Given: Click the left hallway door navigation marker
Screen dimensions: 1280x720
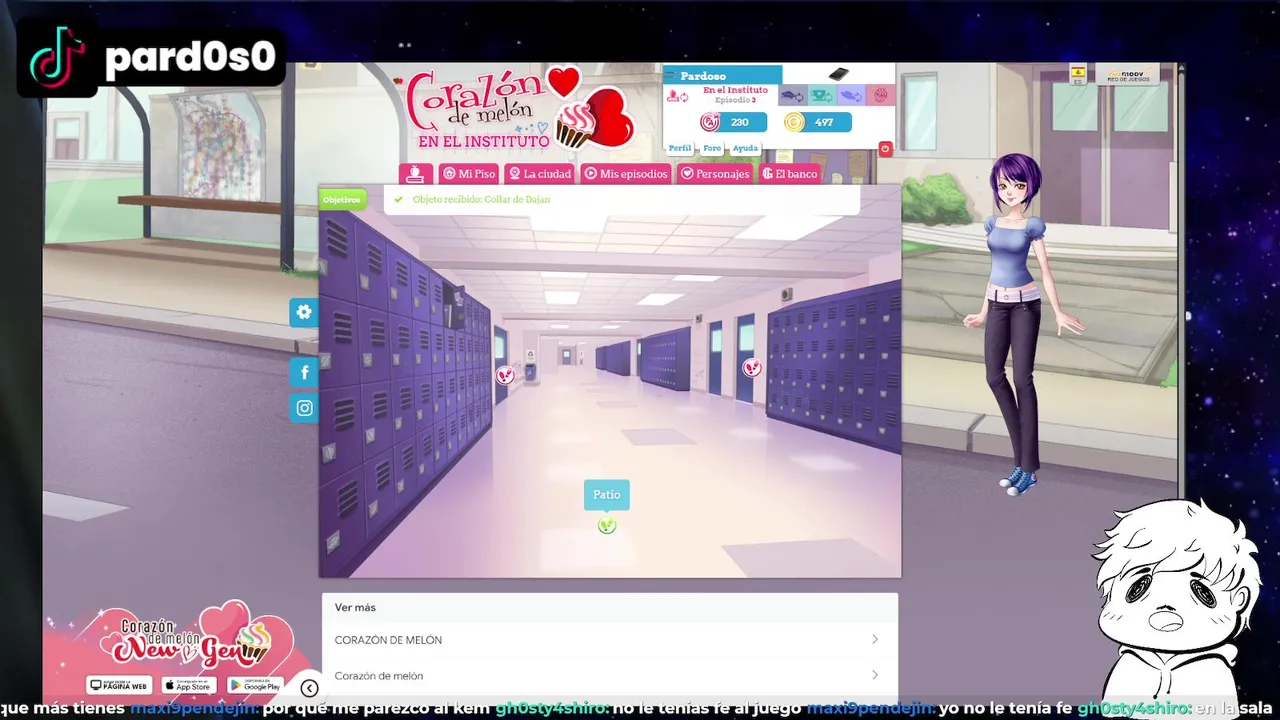Looking at the screenshot, I should (x=505, y=375).
